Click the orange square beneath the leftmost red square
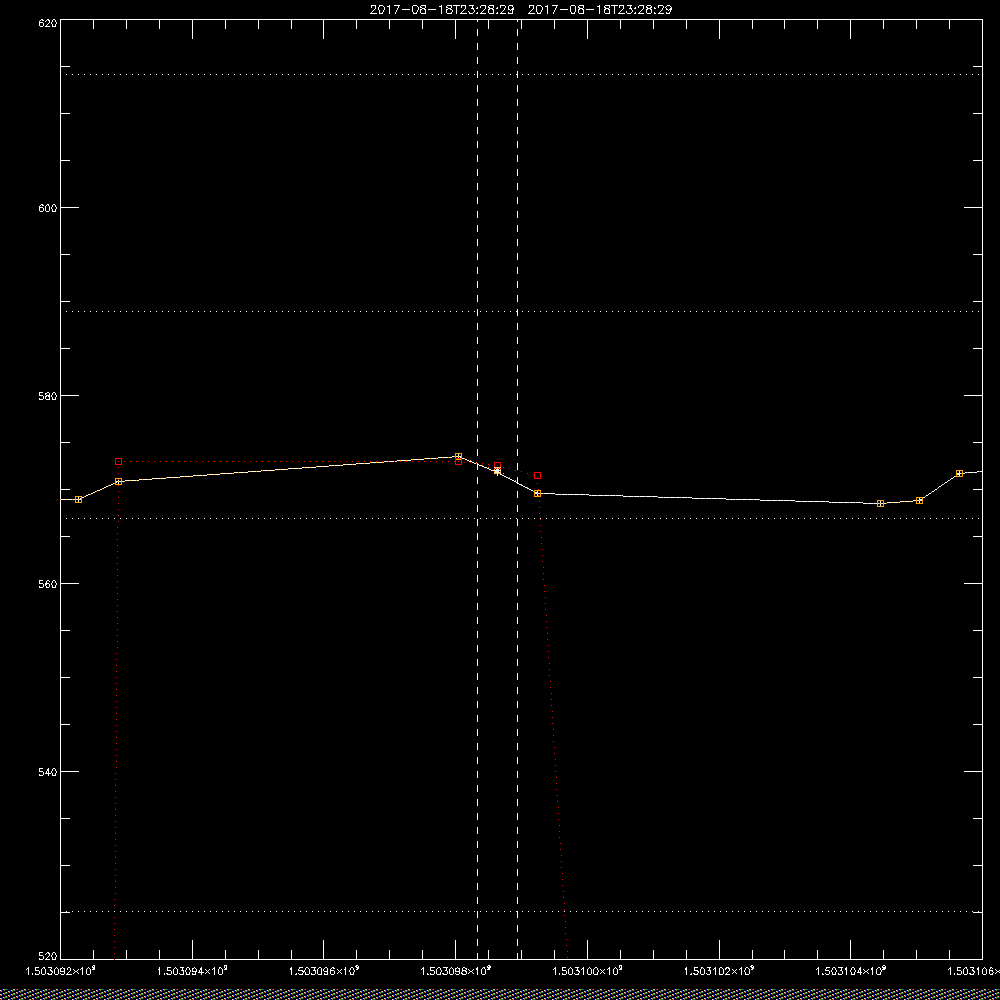Viewport: 1000px width, 1000px height. [119, 482]
